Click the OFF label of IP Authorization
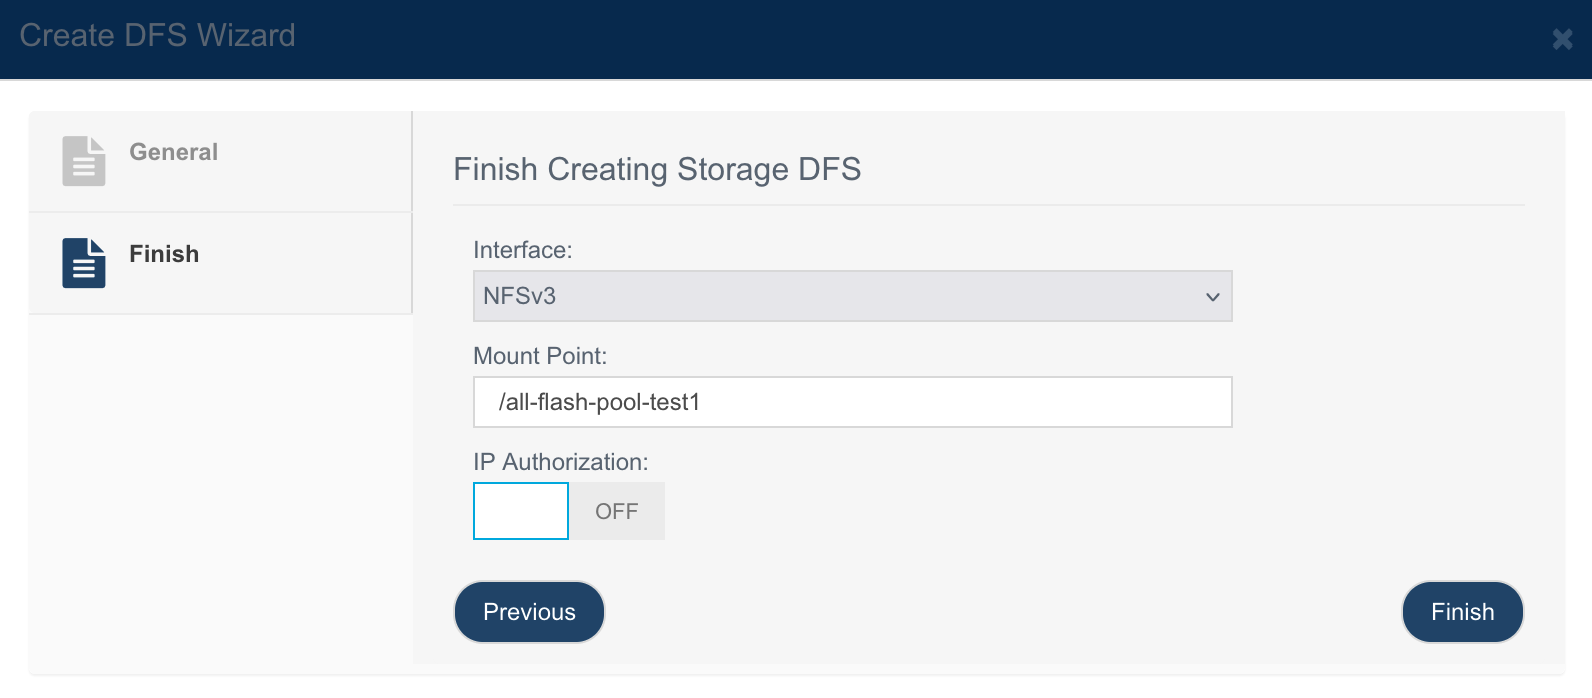 click(616, 511)
